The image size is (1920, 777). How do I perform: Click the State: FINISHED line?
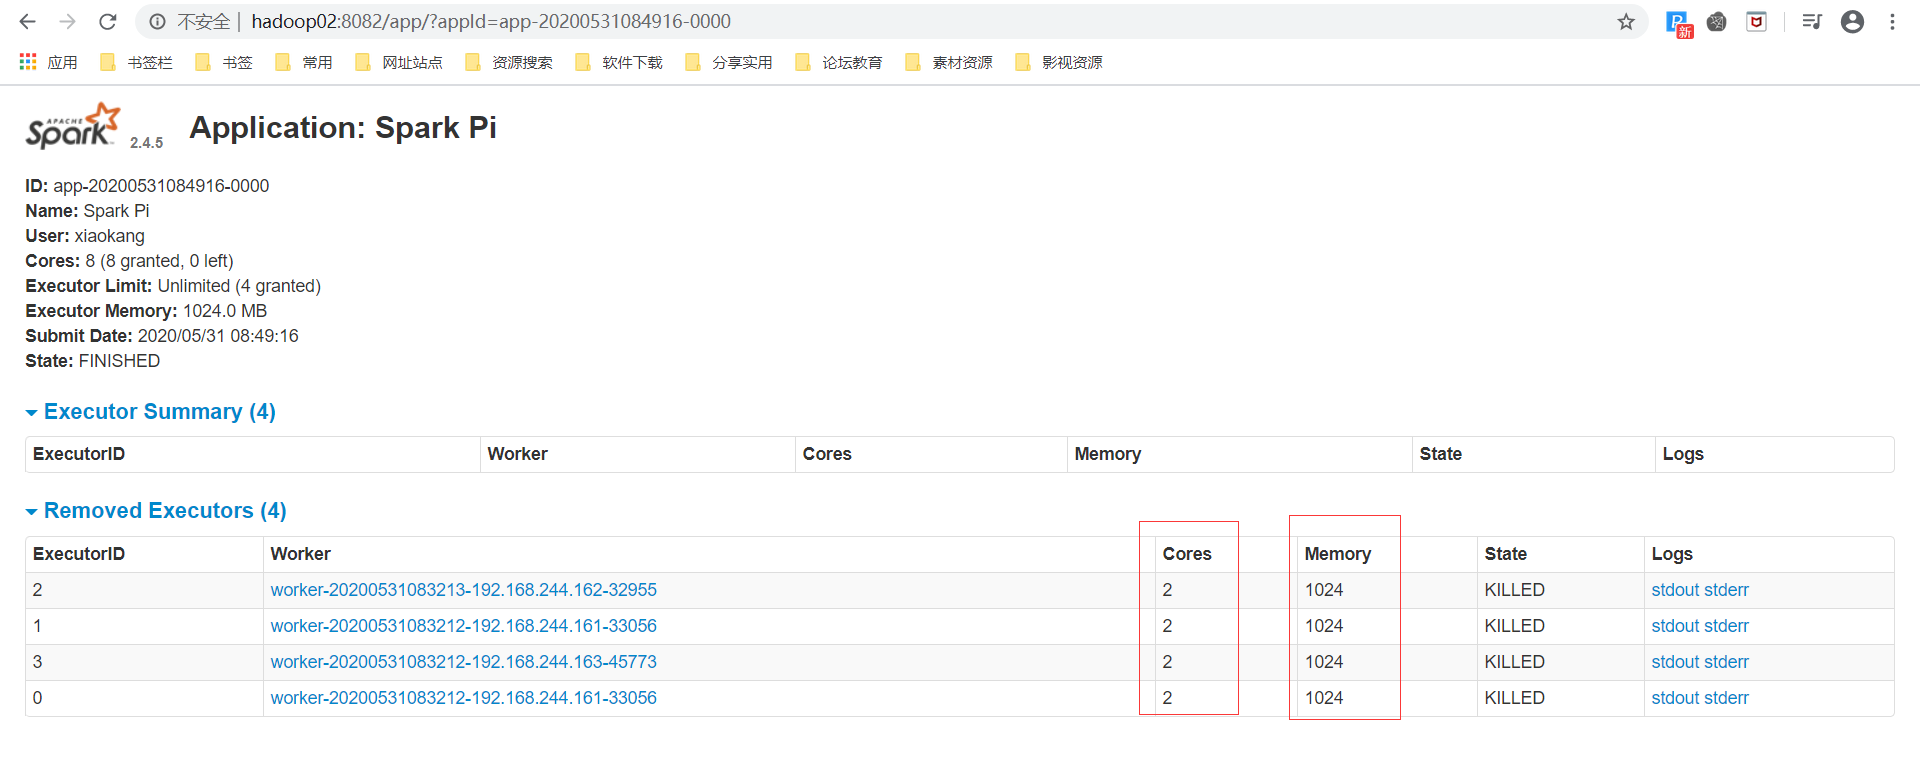[x=92, y=361]
